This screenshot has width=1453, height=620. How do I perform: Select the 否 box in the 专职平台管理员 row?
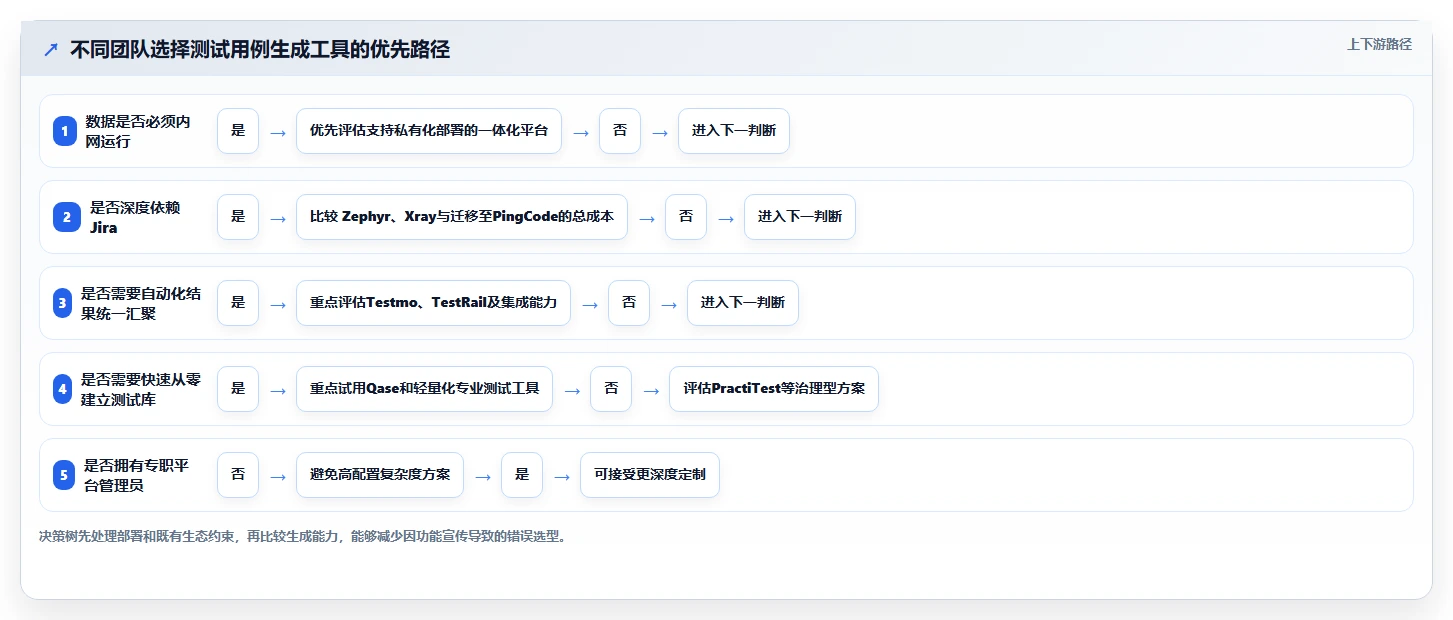[x=238, y=475]
